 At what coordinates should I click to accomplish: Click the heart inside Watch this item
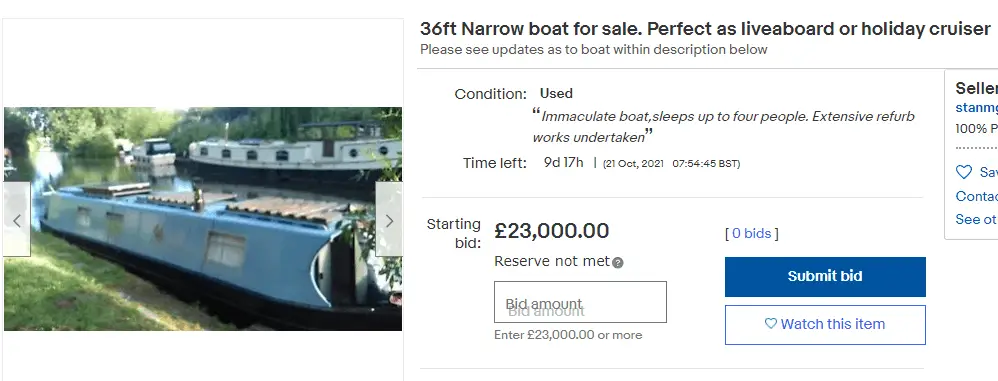click(x=770, y=324)
